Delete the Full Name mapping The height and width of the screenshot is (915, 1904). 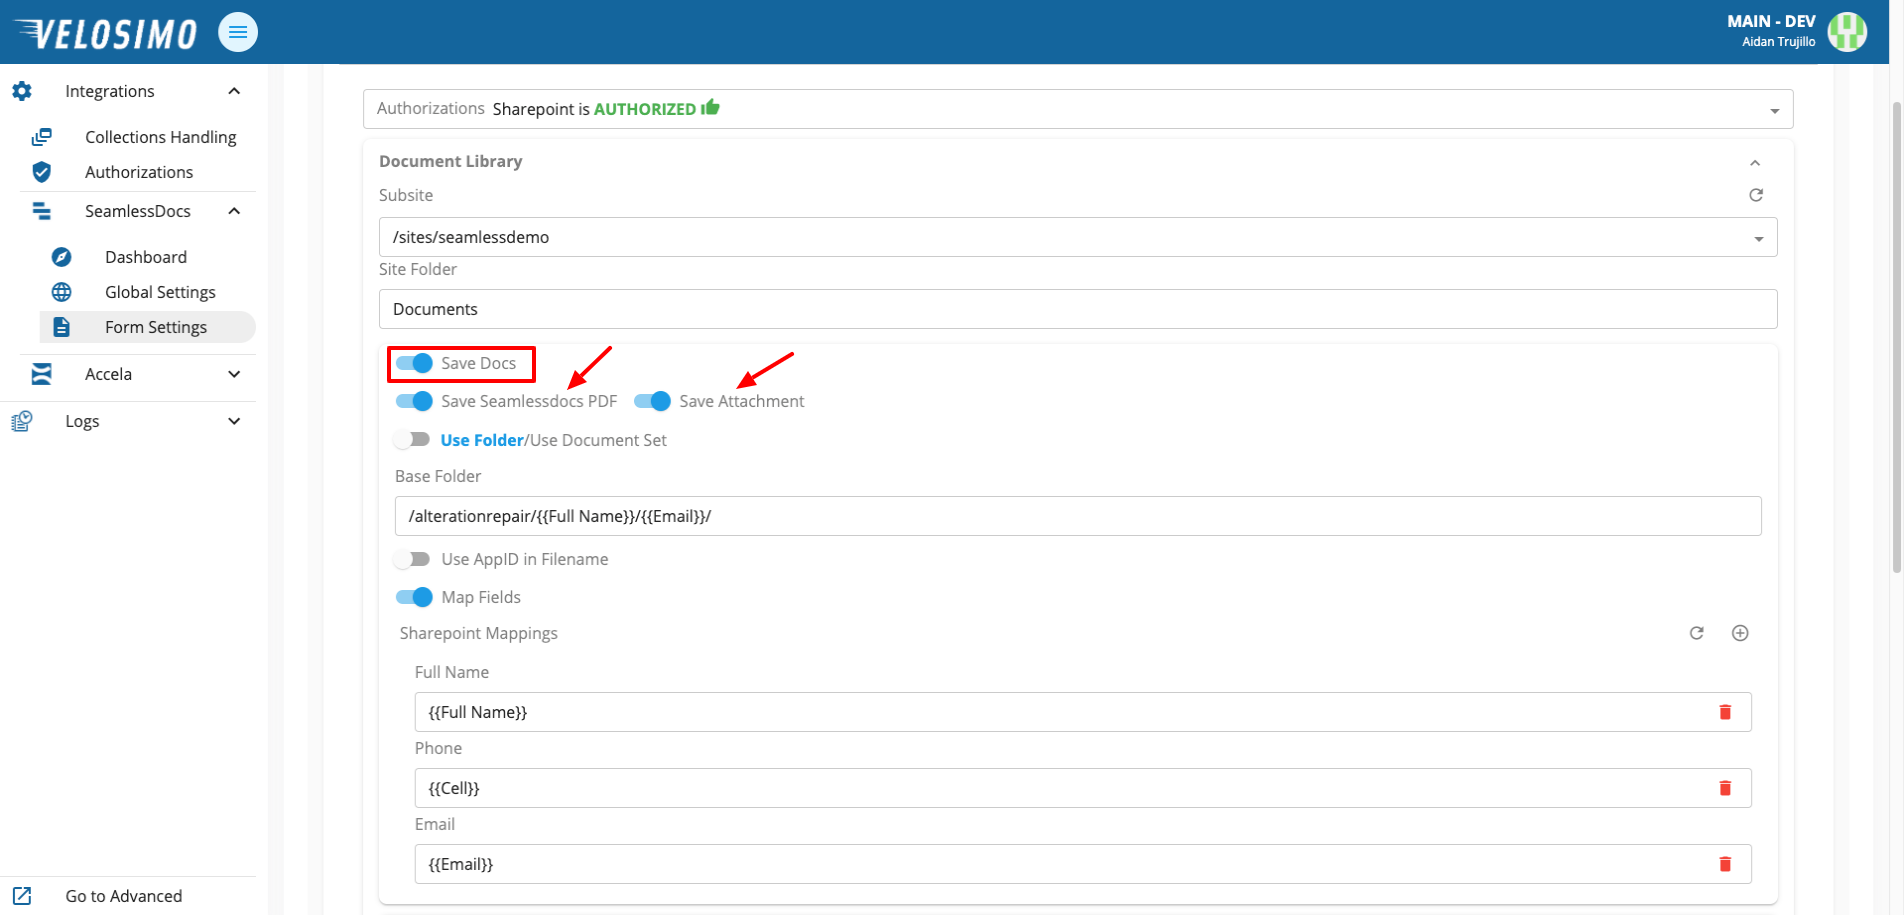(x=1725, y=712)
